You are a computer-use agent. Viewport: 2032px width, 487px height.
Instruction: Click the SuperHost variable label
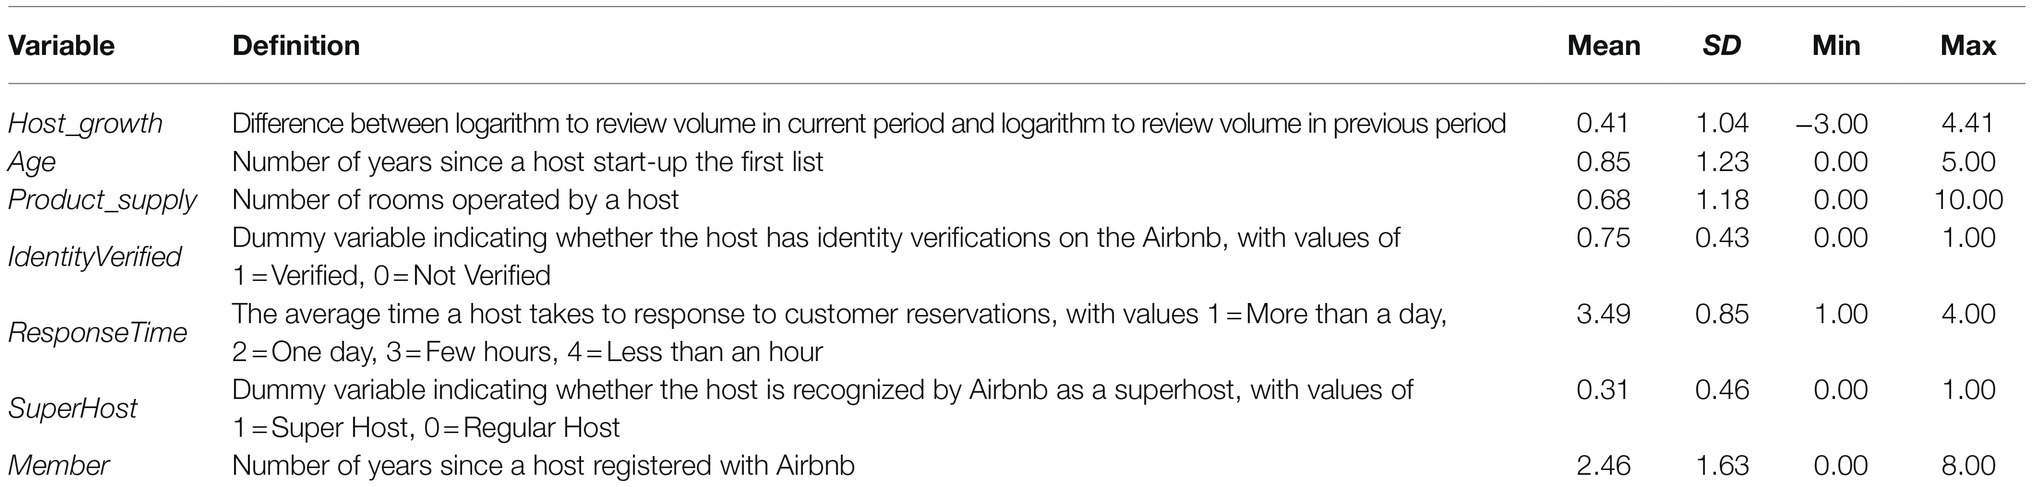(x=72, y=409)
